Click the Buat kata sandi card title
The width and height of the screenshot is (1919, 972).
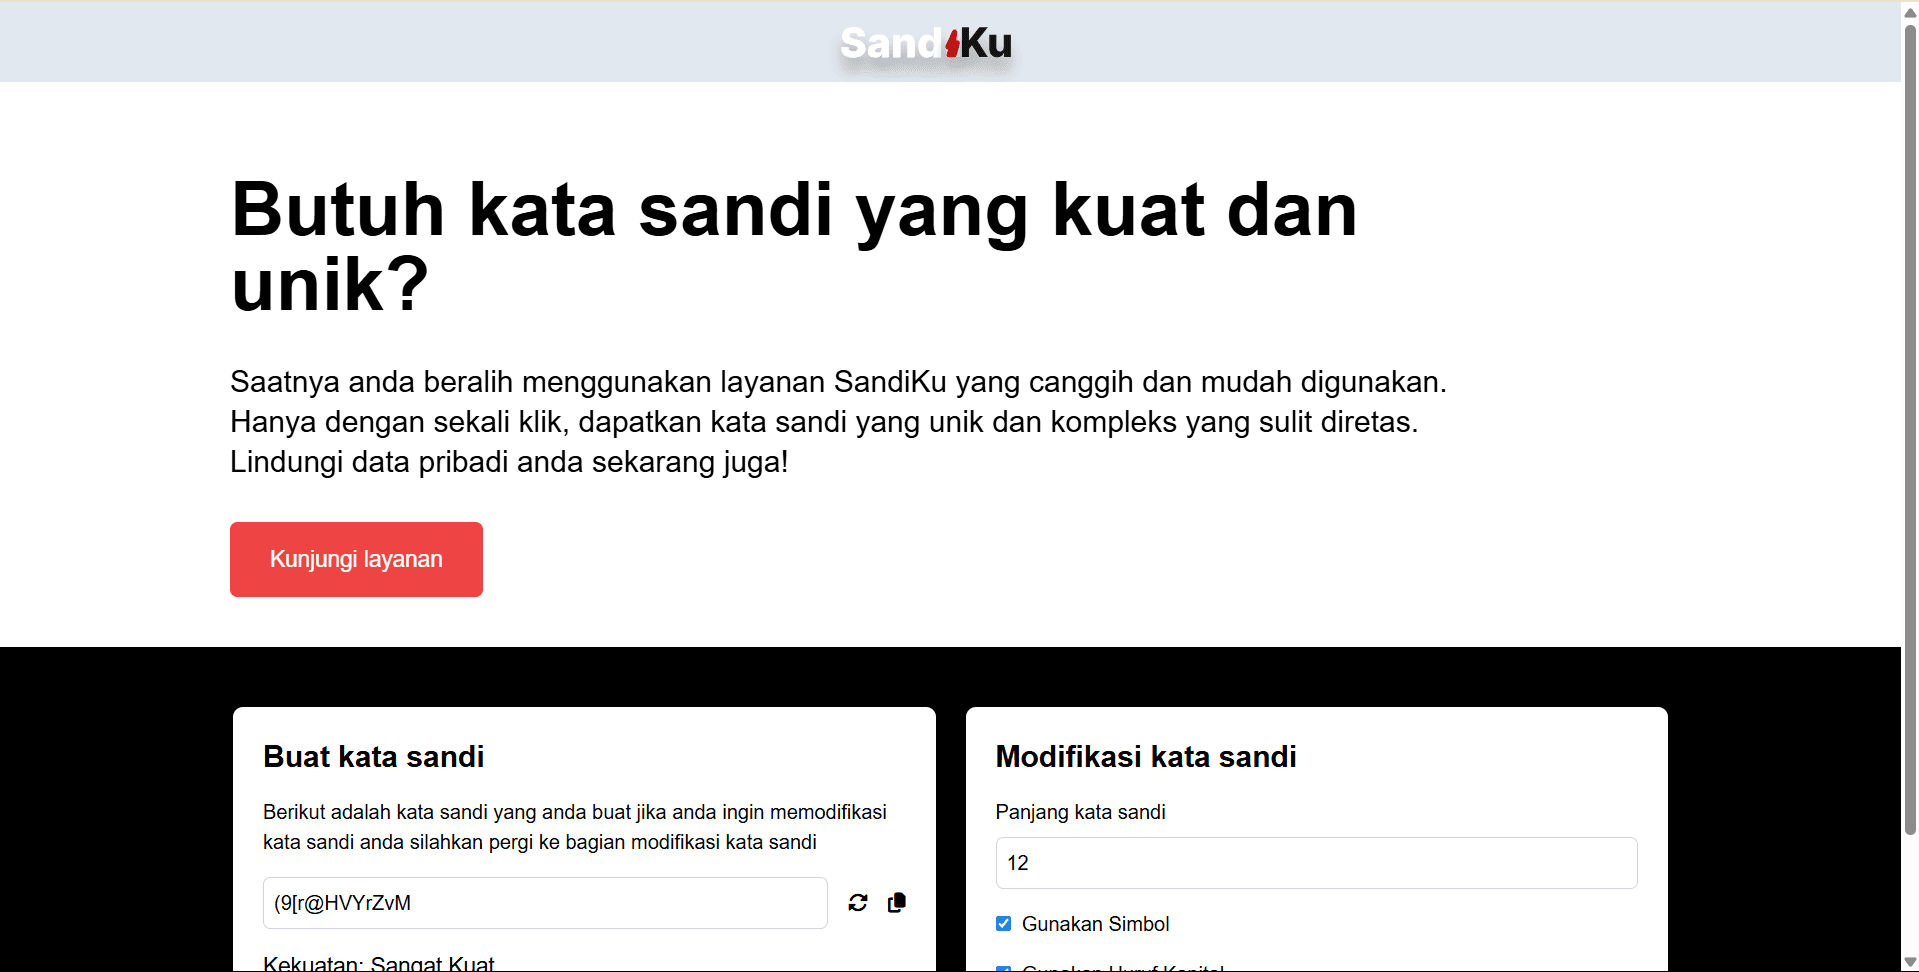coord(373,756)
